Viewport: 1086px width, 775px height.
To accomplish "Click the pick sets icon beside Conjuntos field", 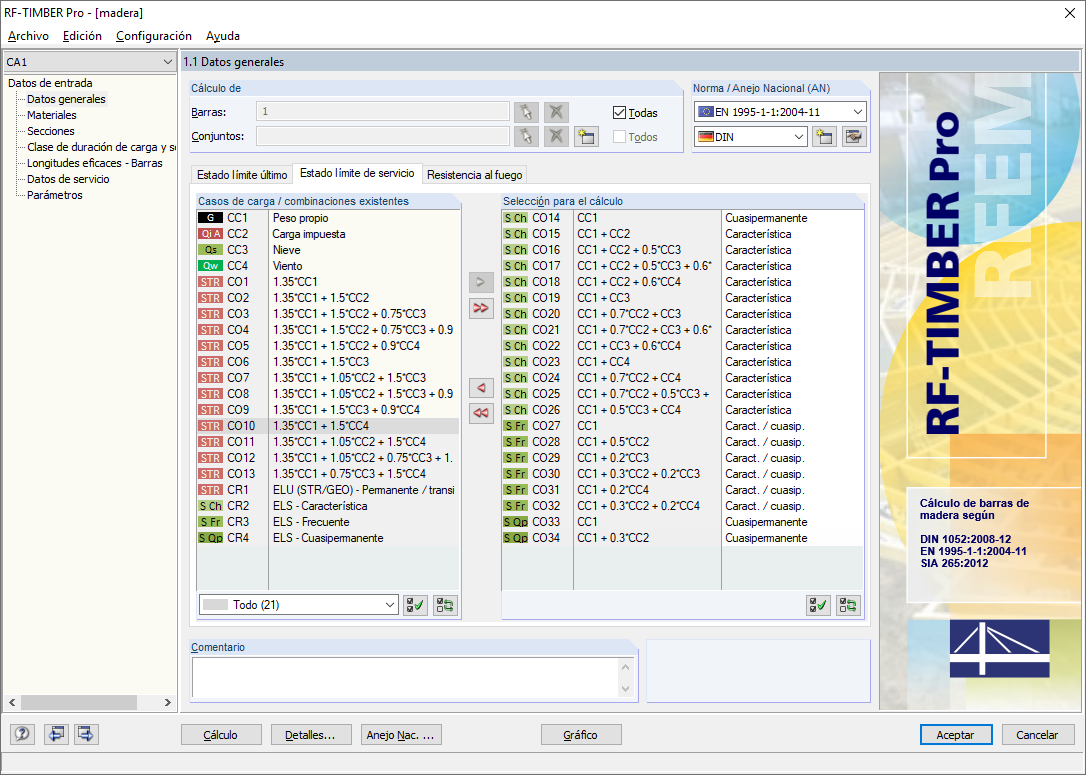I will (x=526, y=136).
